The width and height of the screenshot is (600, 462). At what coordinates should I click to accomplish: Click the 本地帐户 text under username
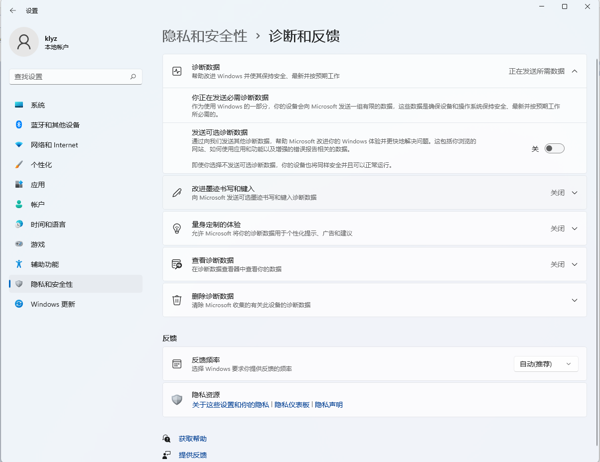[57, 47]
